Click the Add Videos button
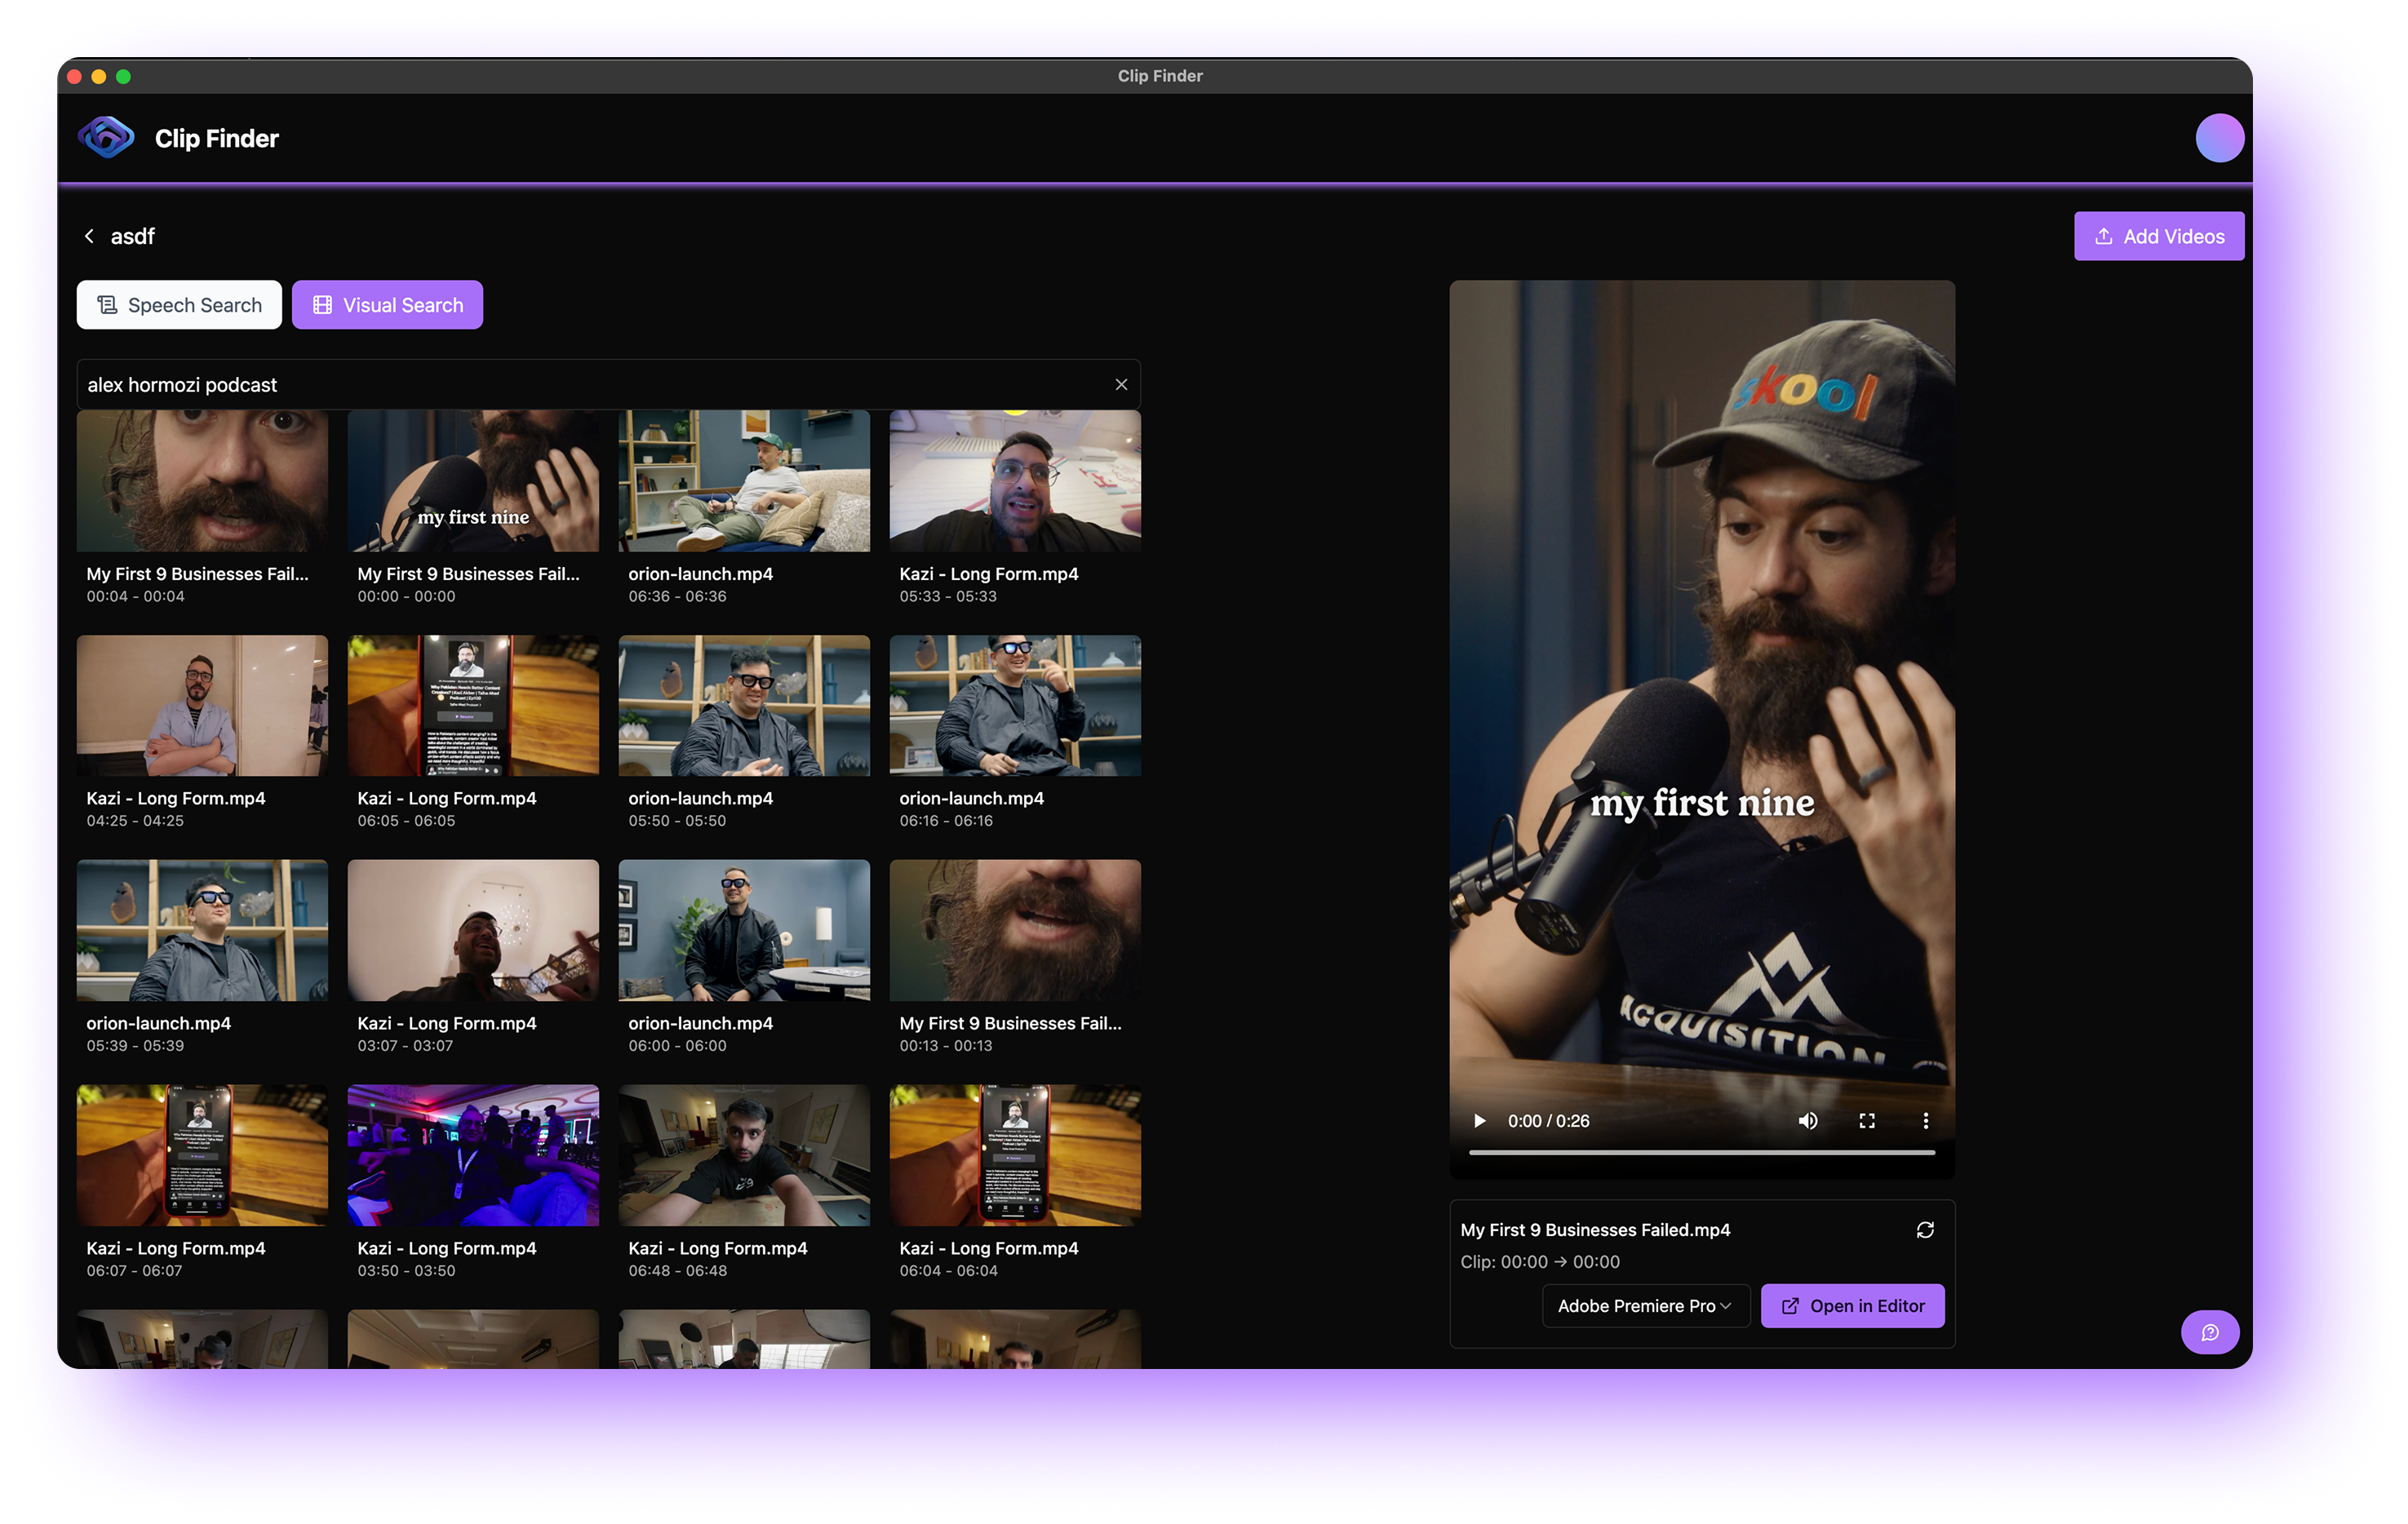Viewport: 2408px width, 1524px height. click(x=2158, y=236)
